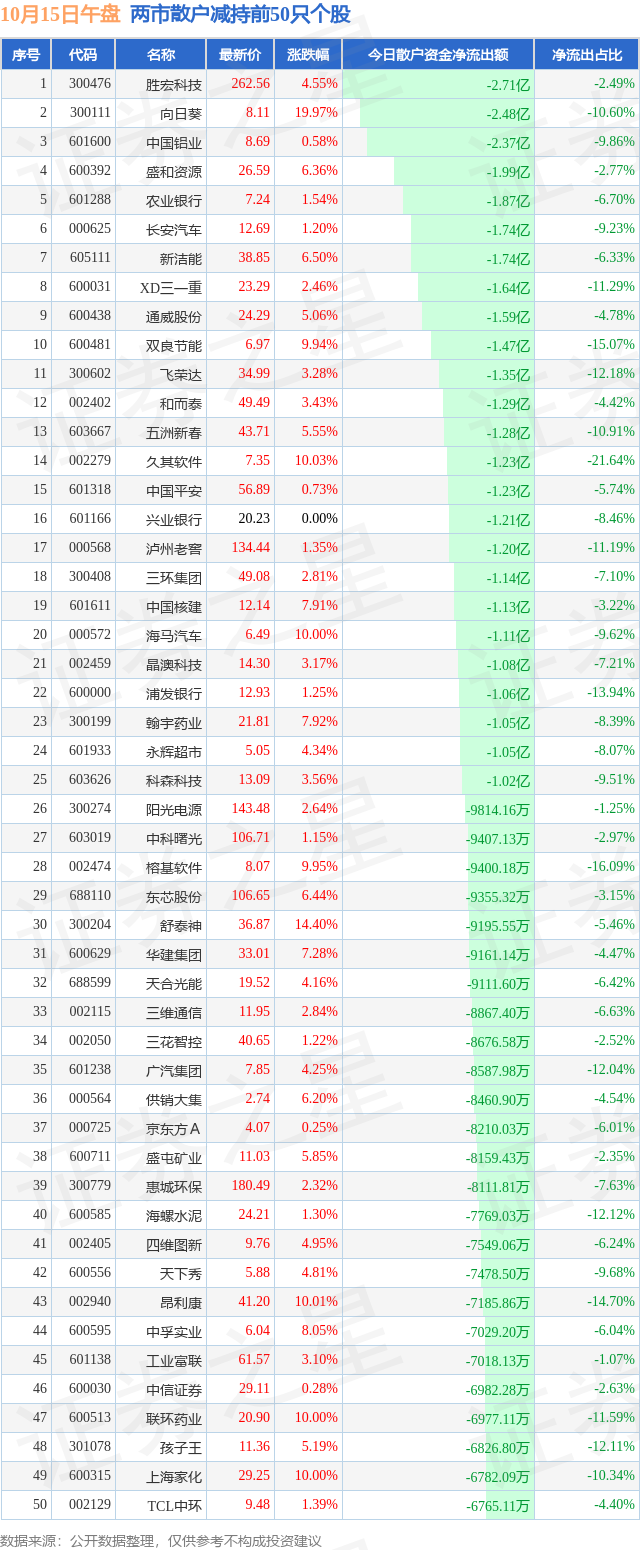The height and width of the screenshot is (1550, 640).
Task: Select stock name 供销大集
Action: pyautogui.click(x=174, y=1099)
